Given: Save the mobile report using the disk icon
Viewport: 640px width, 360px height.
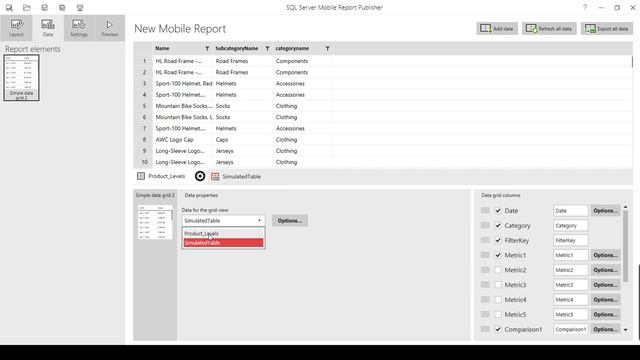Looking at the screenshot, I should point(44,7).
